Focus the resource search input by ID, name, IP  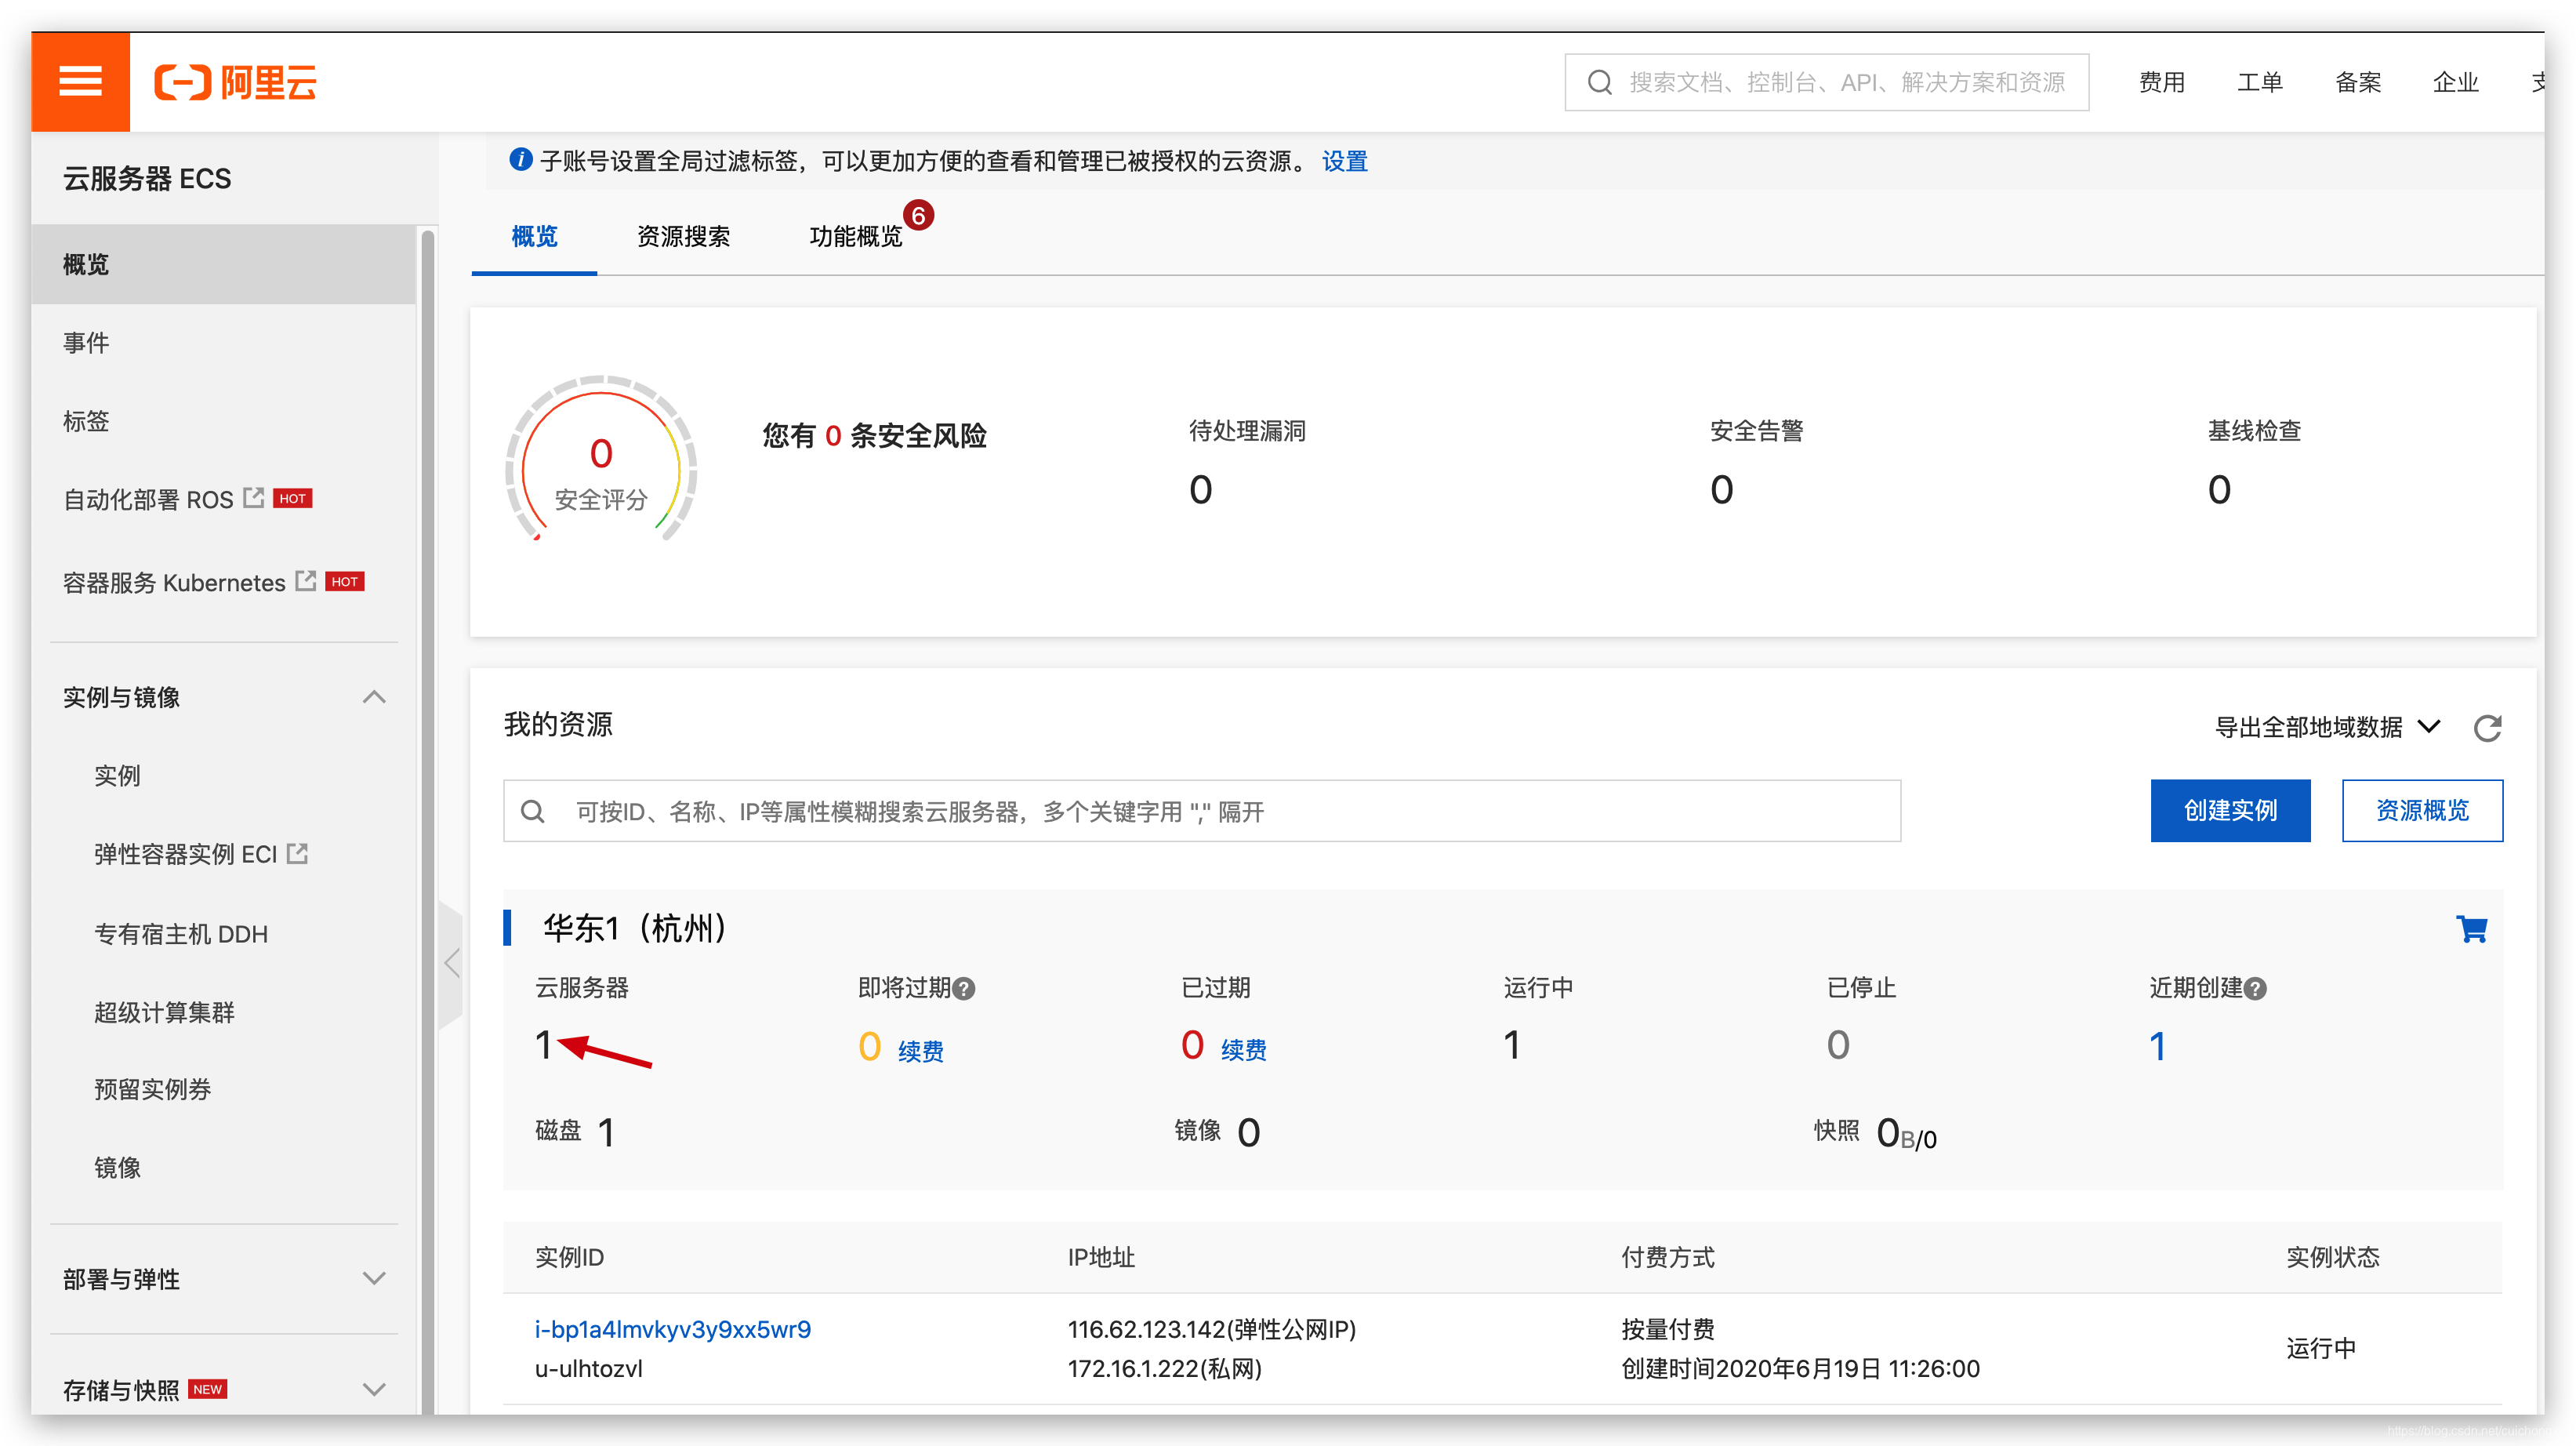[1202, 811]
